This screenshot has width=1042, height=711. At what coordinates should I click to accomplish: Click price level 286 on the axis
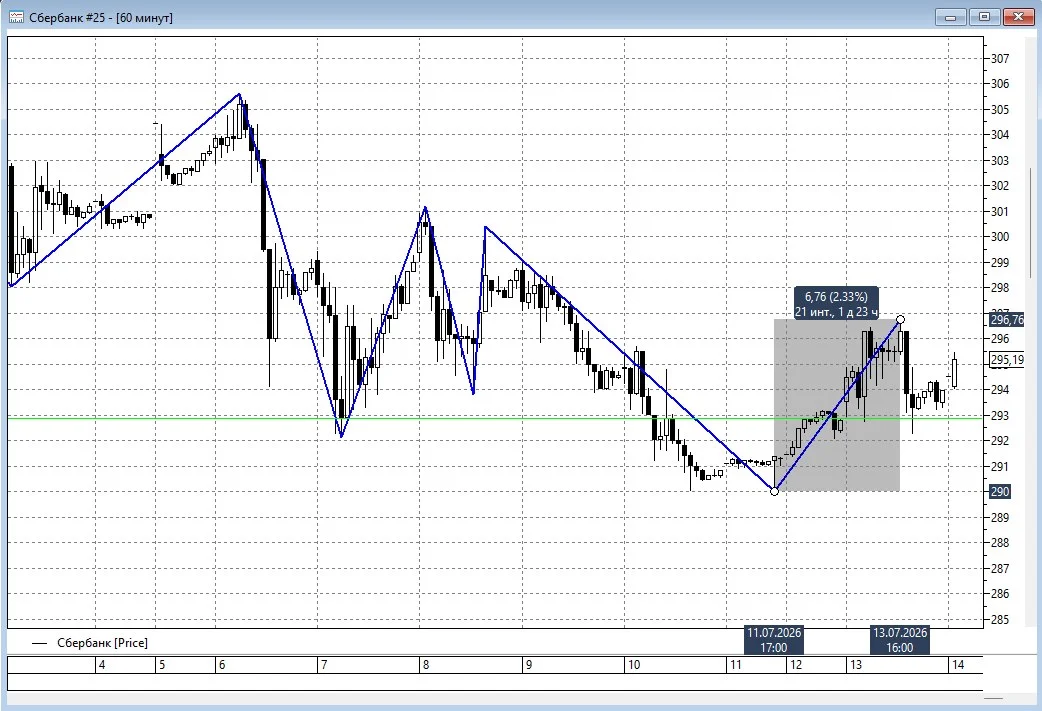[1000, 594]
